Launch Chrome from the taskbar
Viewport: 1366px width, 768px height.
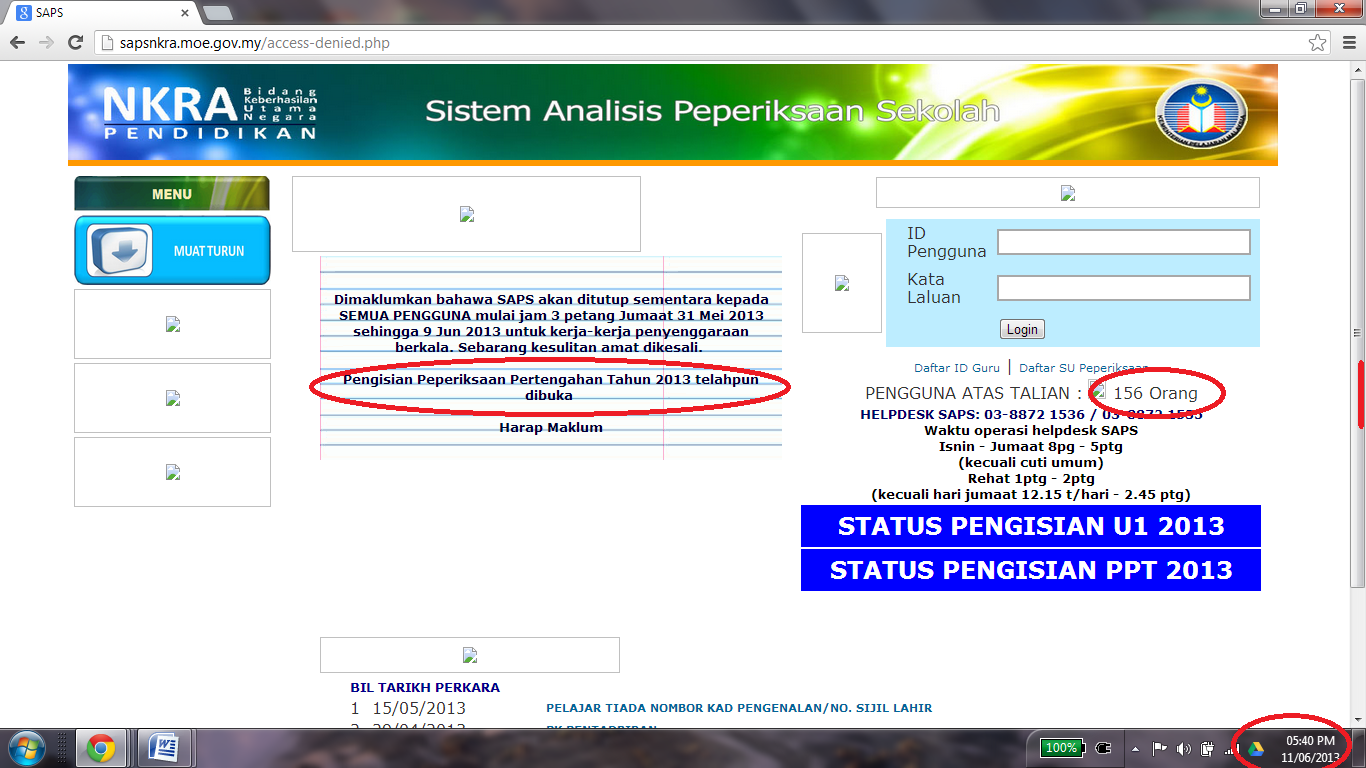[x=99, y=747]
